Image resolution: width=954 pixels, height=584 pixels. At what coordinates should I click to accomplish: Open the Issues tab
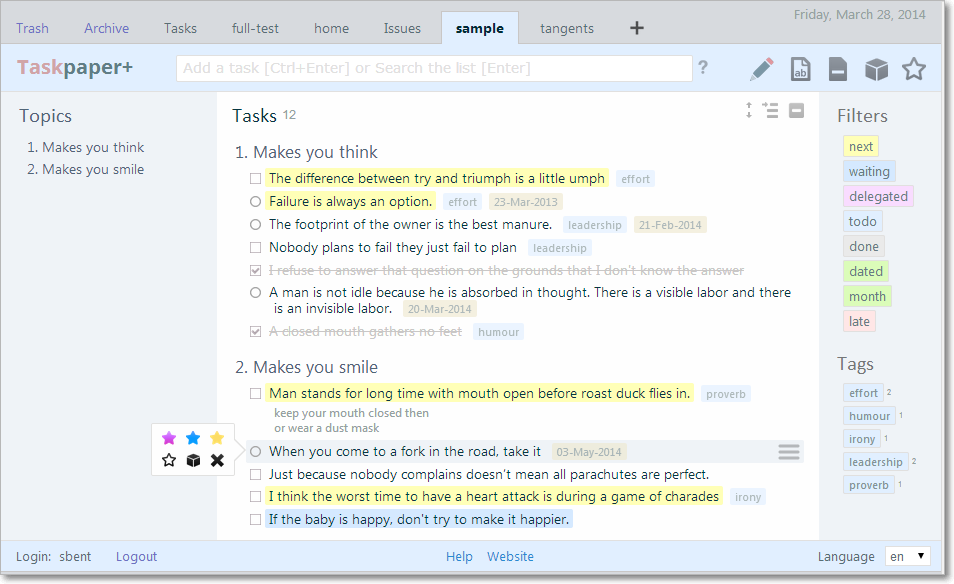pyautogui.click(x=402, y=28)
